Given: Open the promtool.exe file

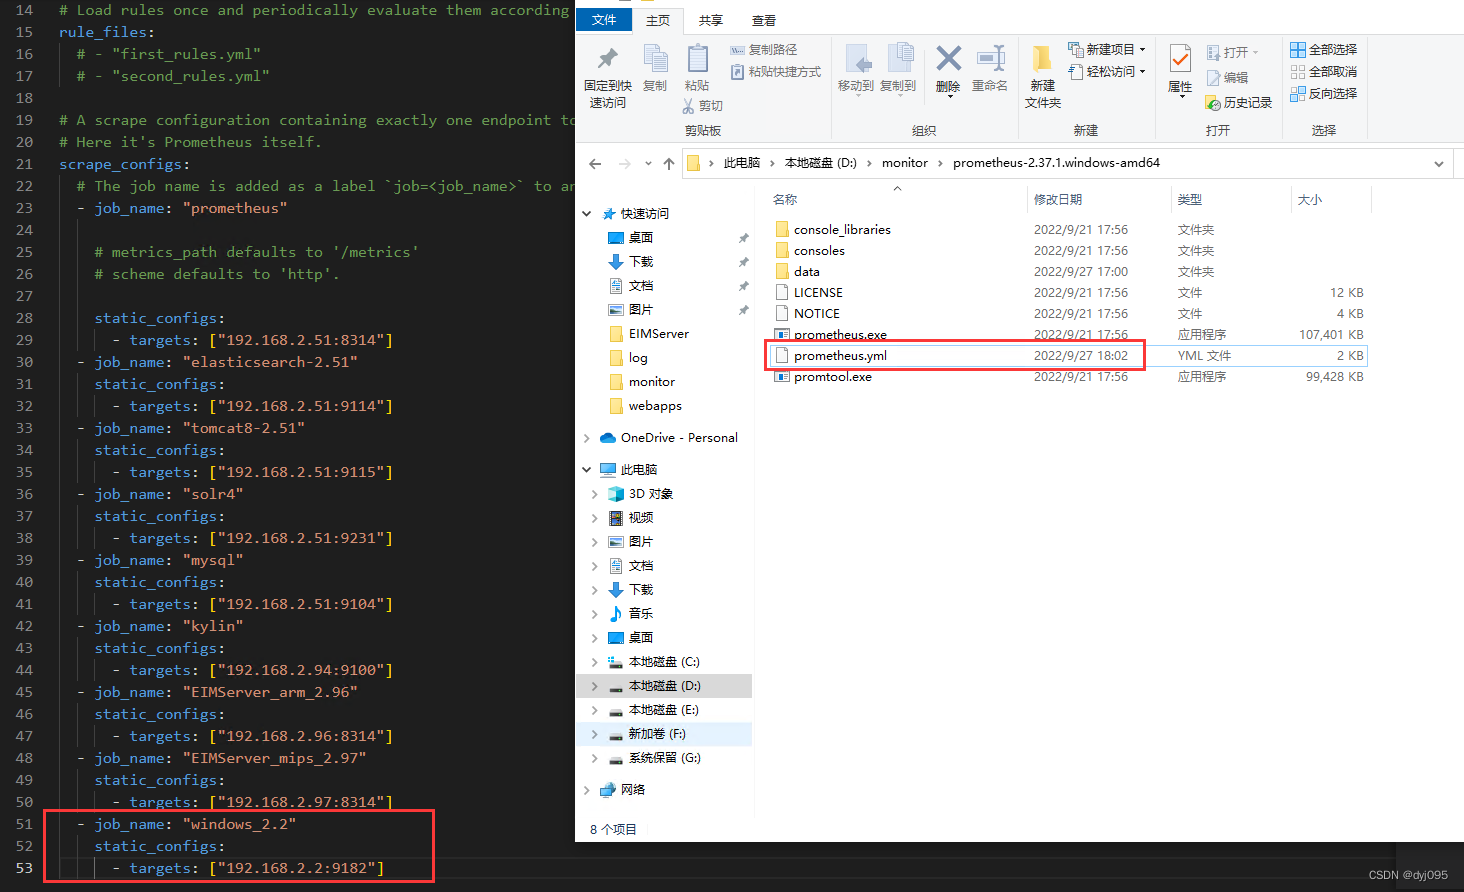Looking at the screenshot, I should [833, 377].
